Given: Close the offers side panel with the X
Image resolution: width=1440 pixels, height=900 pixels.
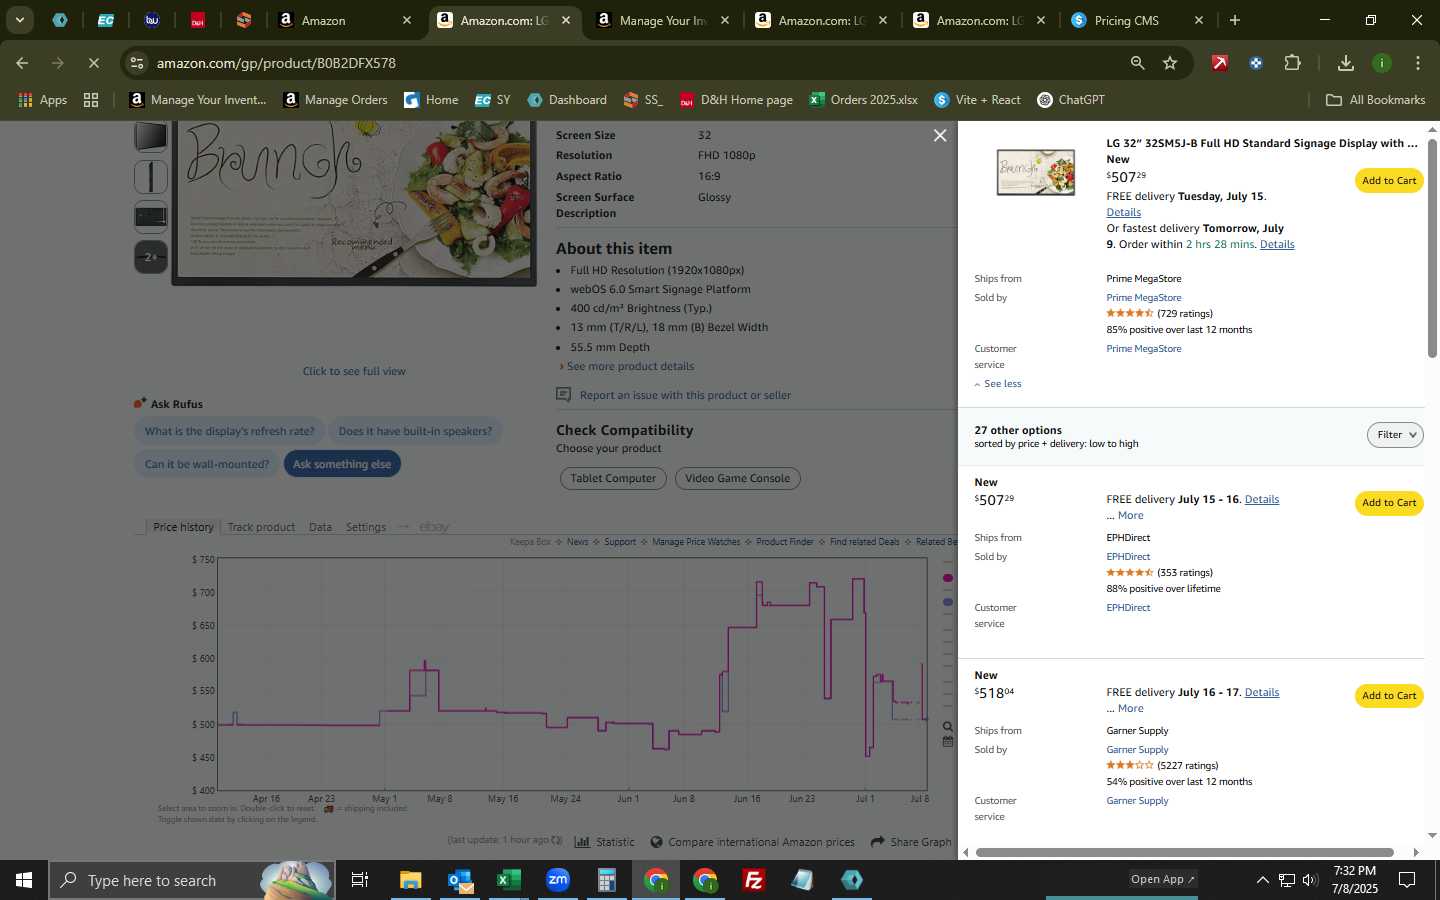Looking at the screenshot, I should (940, 135).
